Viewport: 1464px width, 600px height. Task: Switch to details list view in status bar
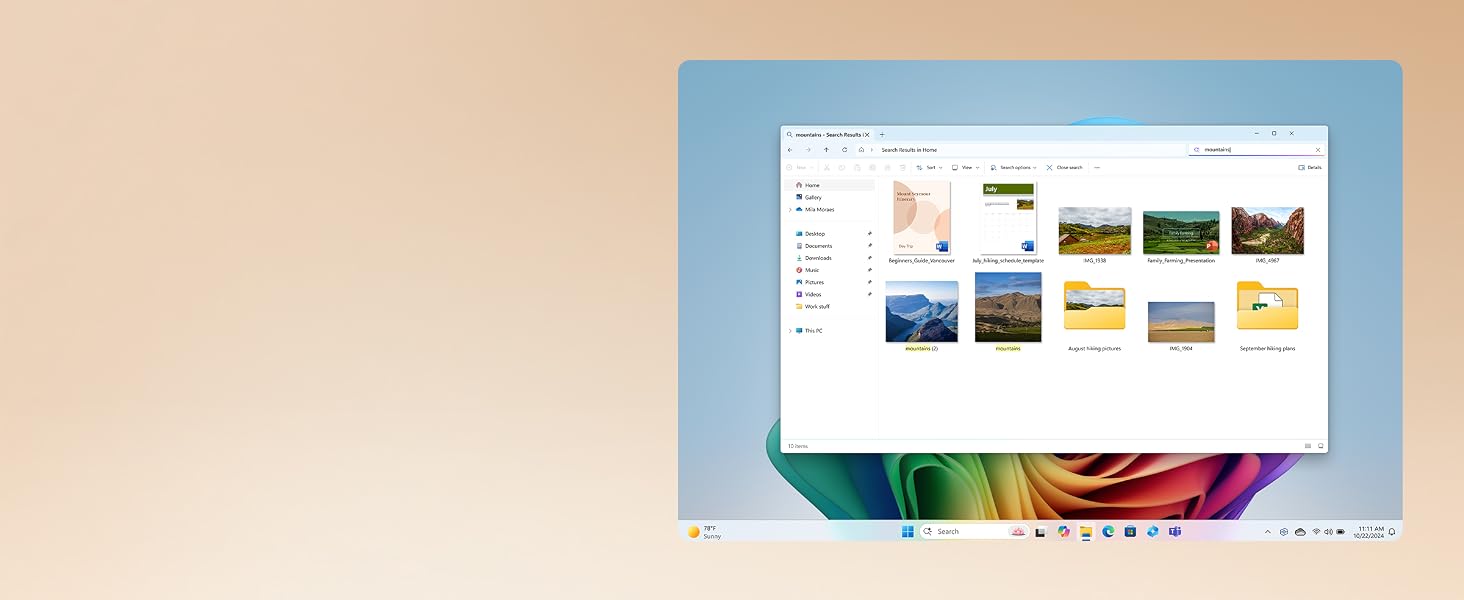[x=1308, y=446]
